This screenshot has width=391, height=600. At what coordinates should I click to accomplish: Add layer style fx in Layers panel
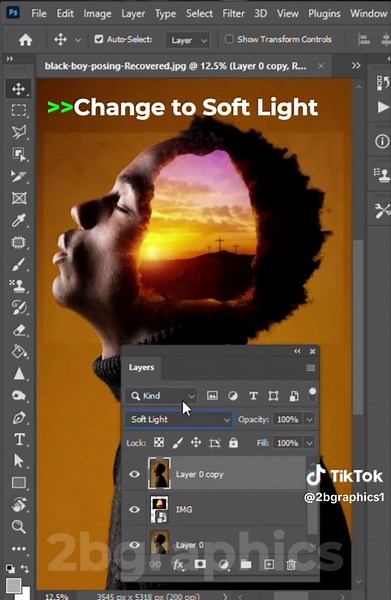[178, 564]
